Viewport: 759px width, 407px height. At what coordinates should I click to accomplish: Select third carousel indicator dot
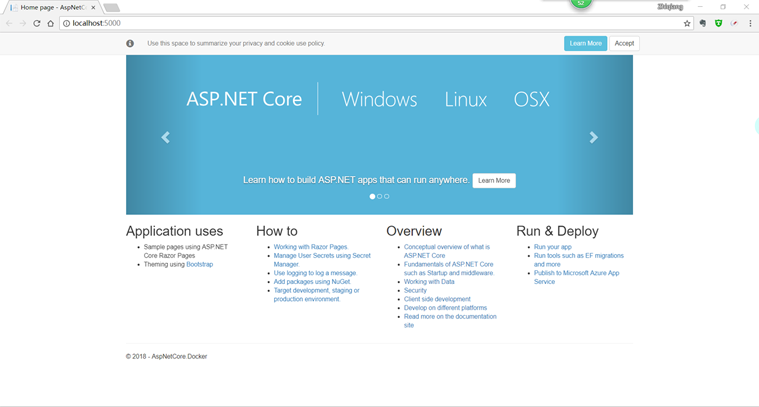click(386, 196)
